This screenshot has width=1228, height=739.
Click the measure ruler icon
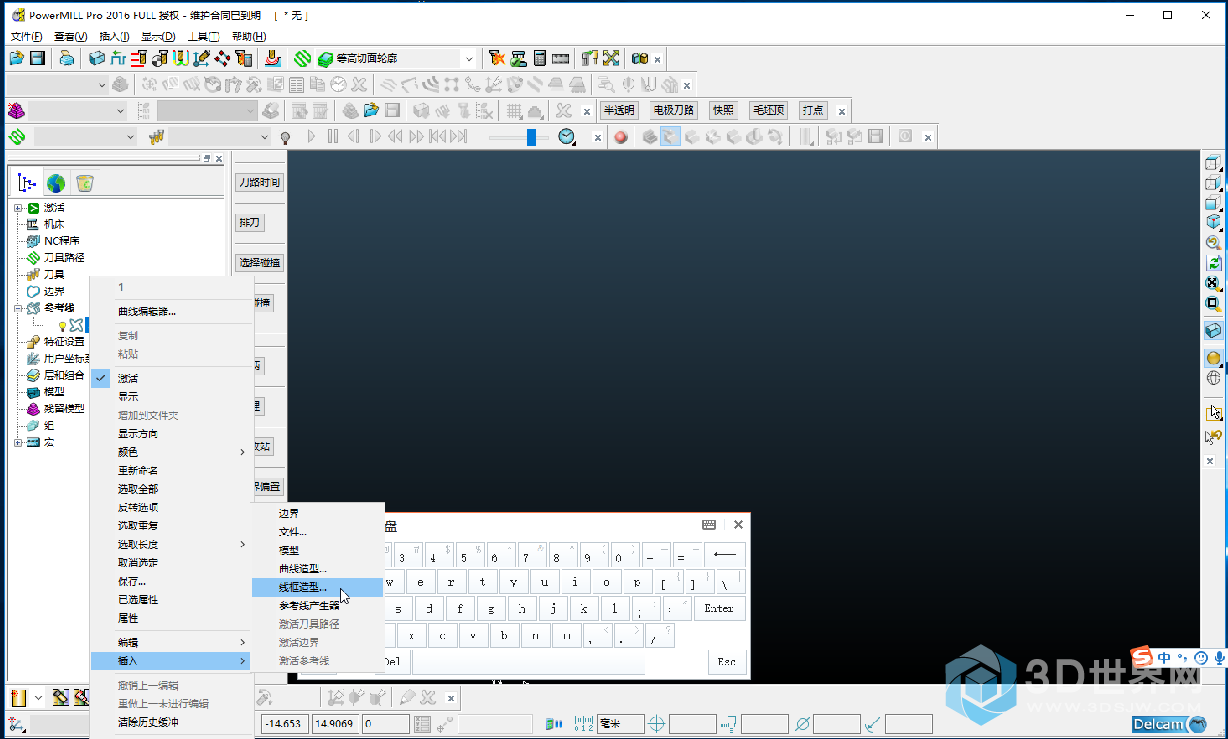561,59
